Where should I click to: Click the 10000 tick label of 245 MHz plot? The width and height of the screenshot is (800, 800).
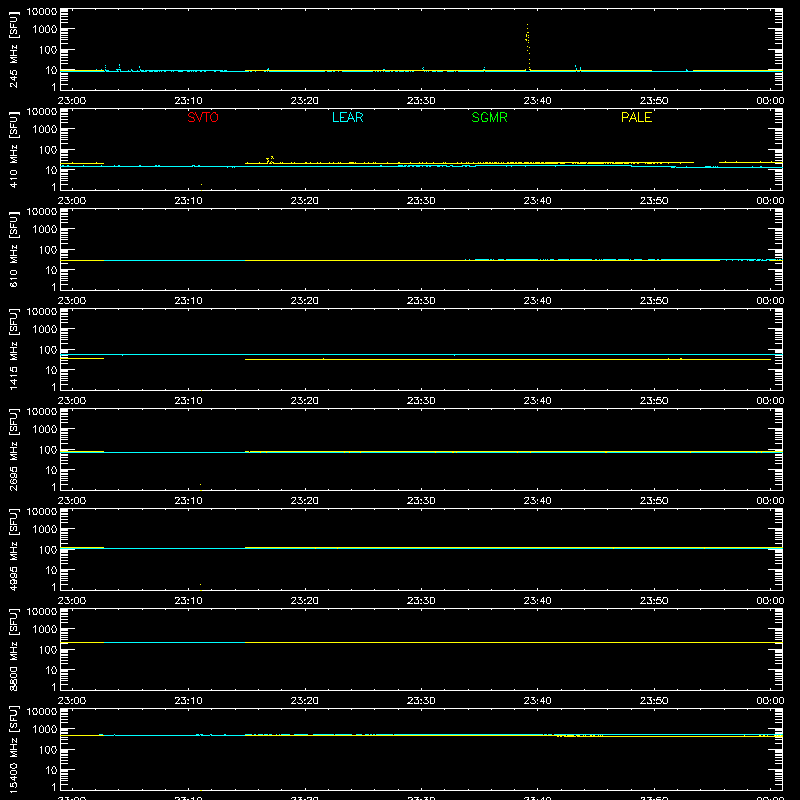click(42, 12)
